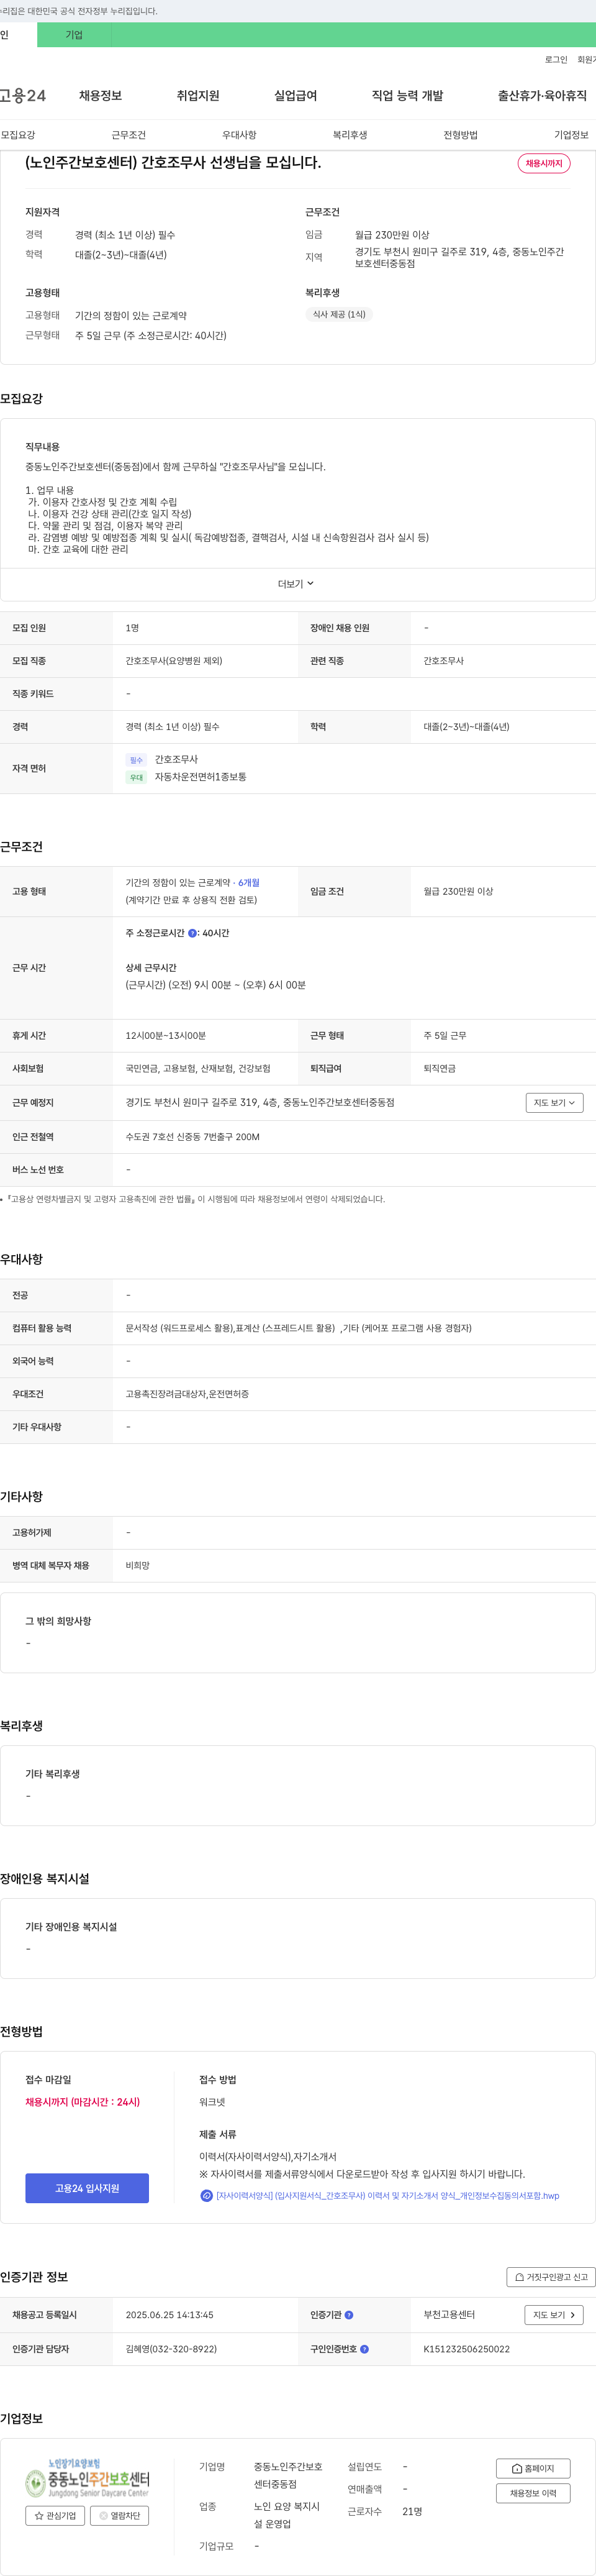
Task: Click the 고용24 site logo
Action: point(23,95)
